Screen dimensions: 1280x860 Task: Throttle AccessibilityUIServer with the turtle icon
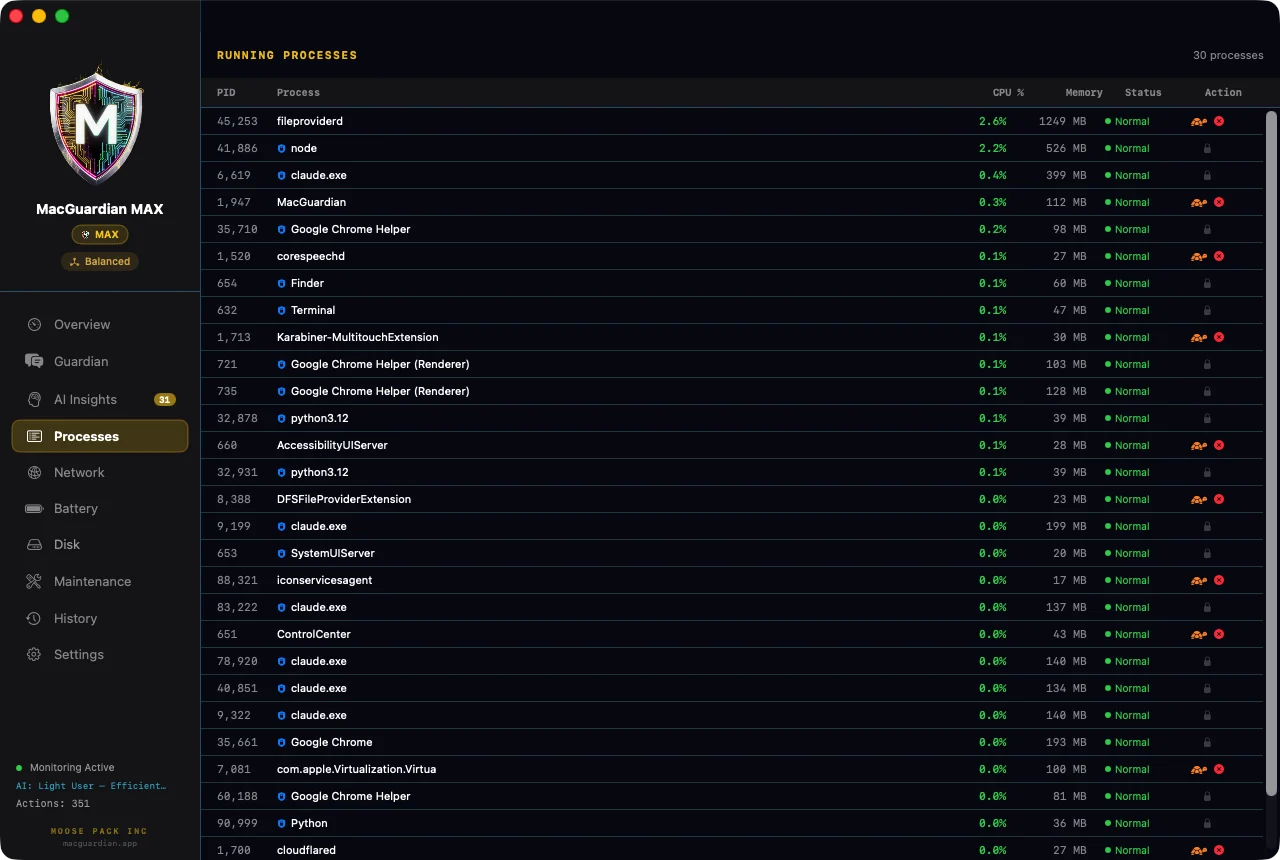tap(1198, 445)
